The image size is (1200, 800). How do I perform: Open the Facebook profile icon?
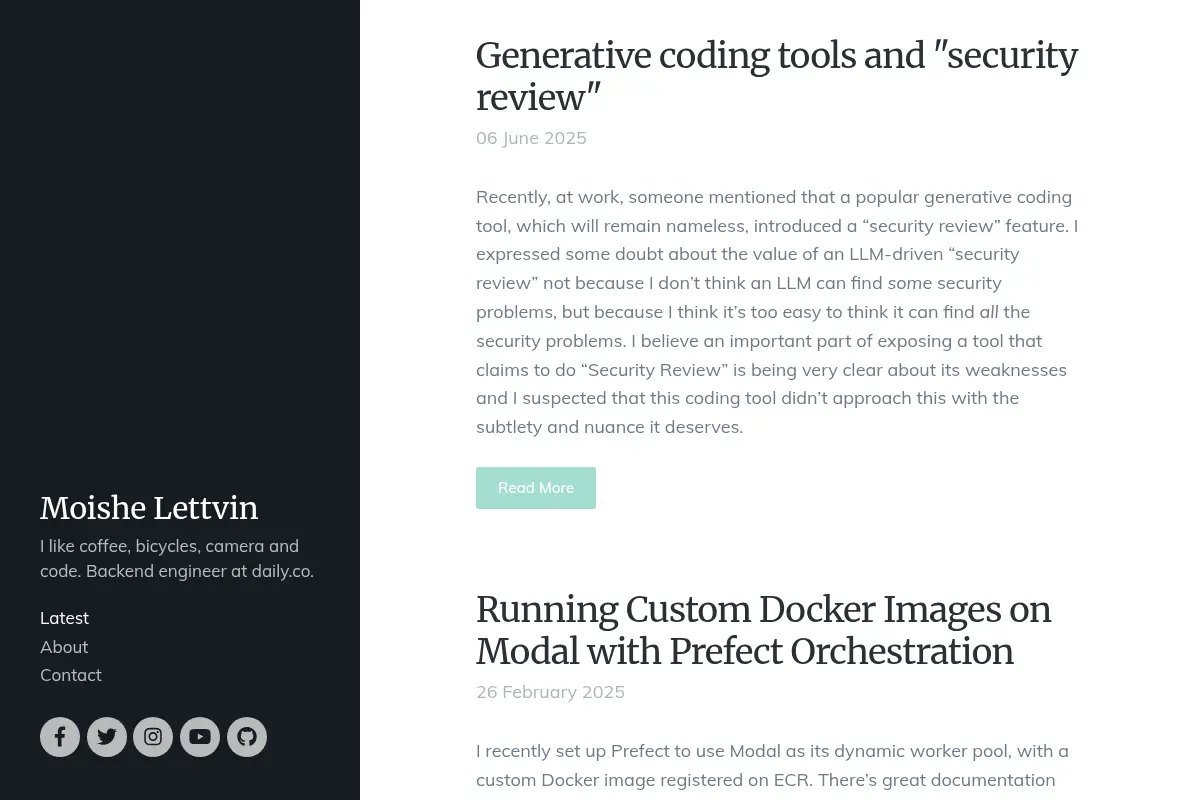coord(60,737)
